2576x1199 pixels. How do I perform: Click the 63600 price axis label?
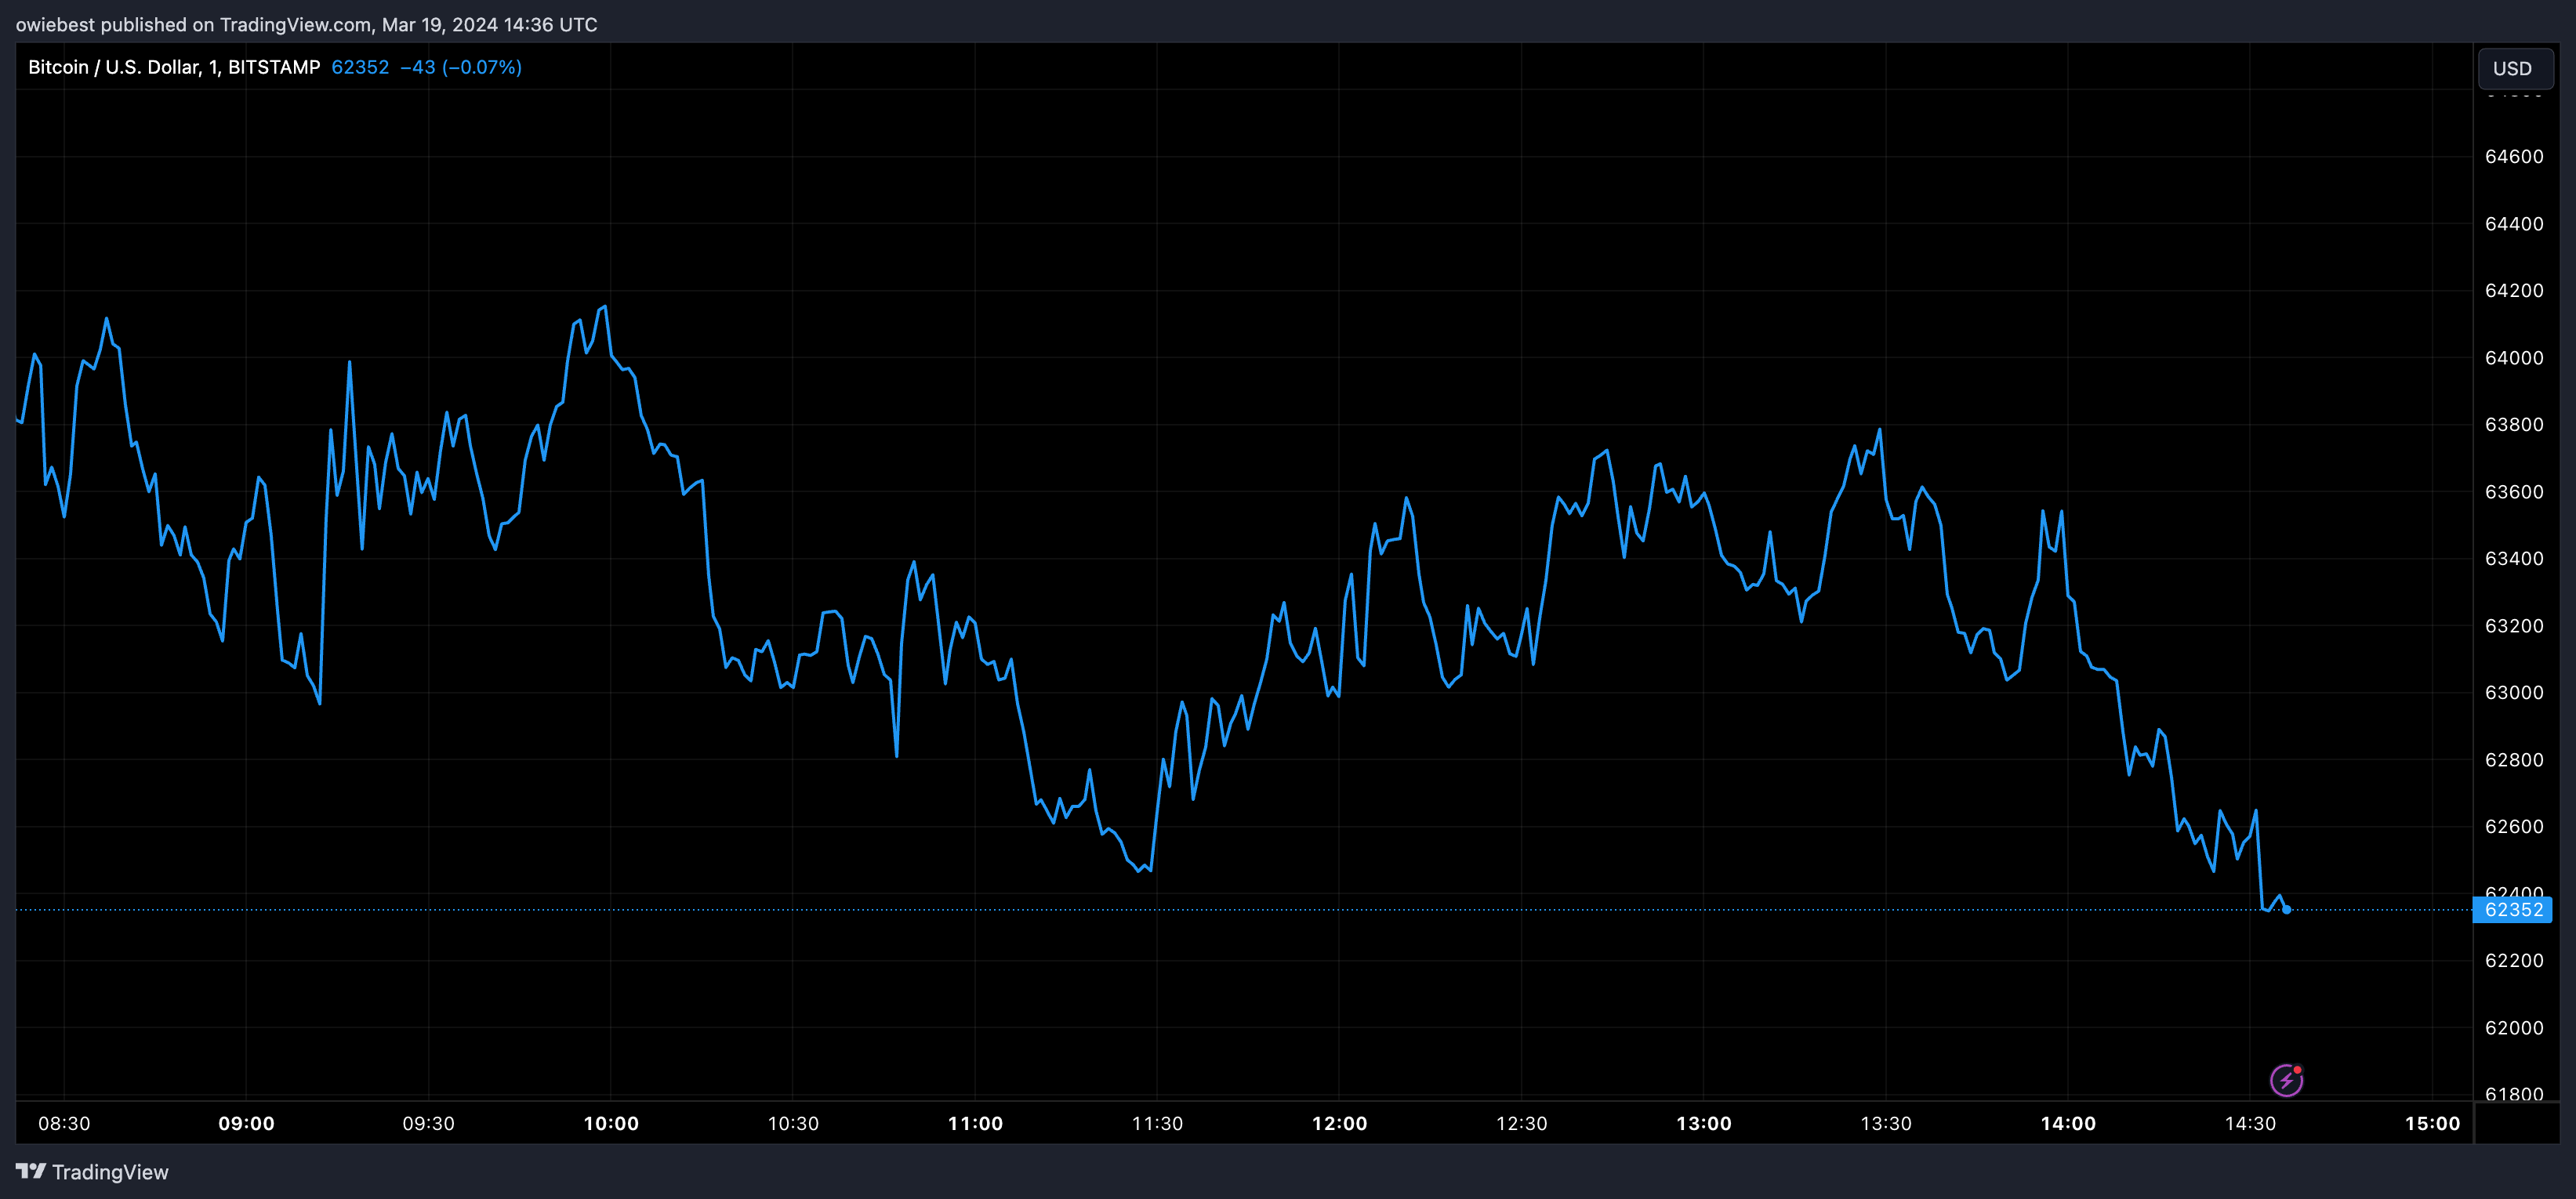pyautogui.click(x=2514, y=491)
